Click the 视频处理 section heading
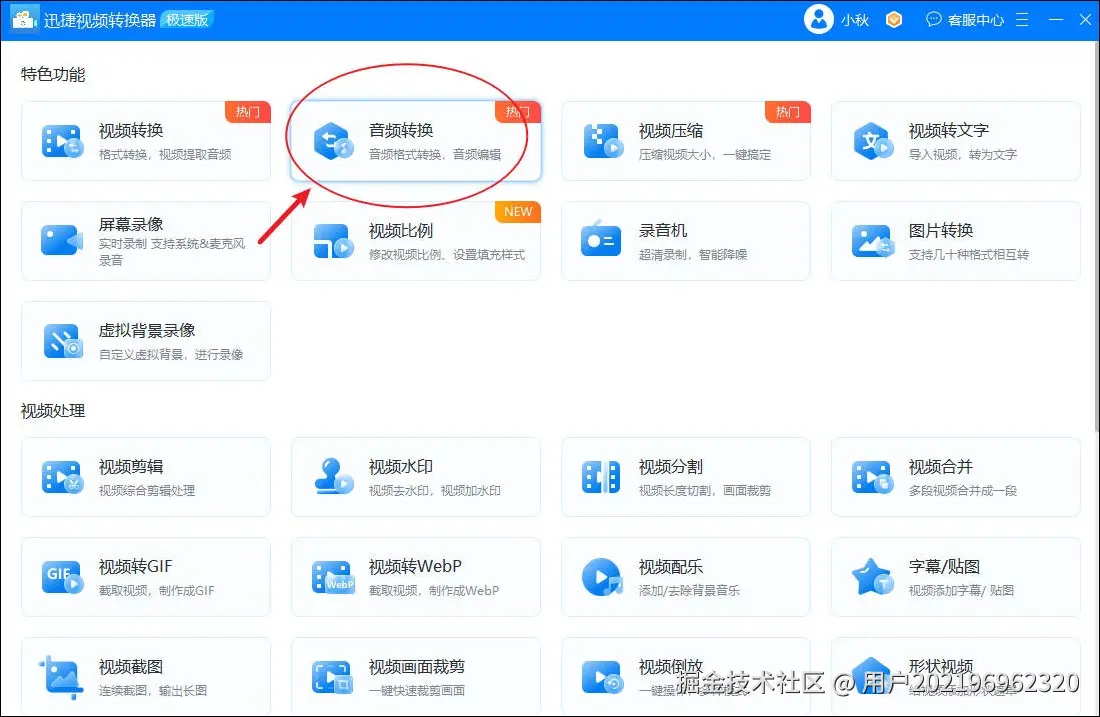Viewport: 1100px width, 717px height. point(53,411)
